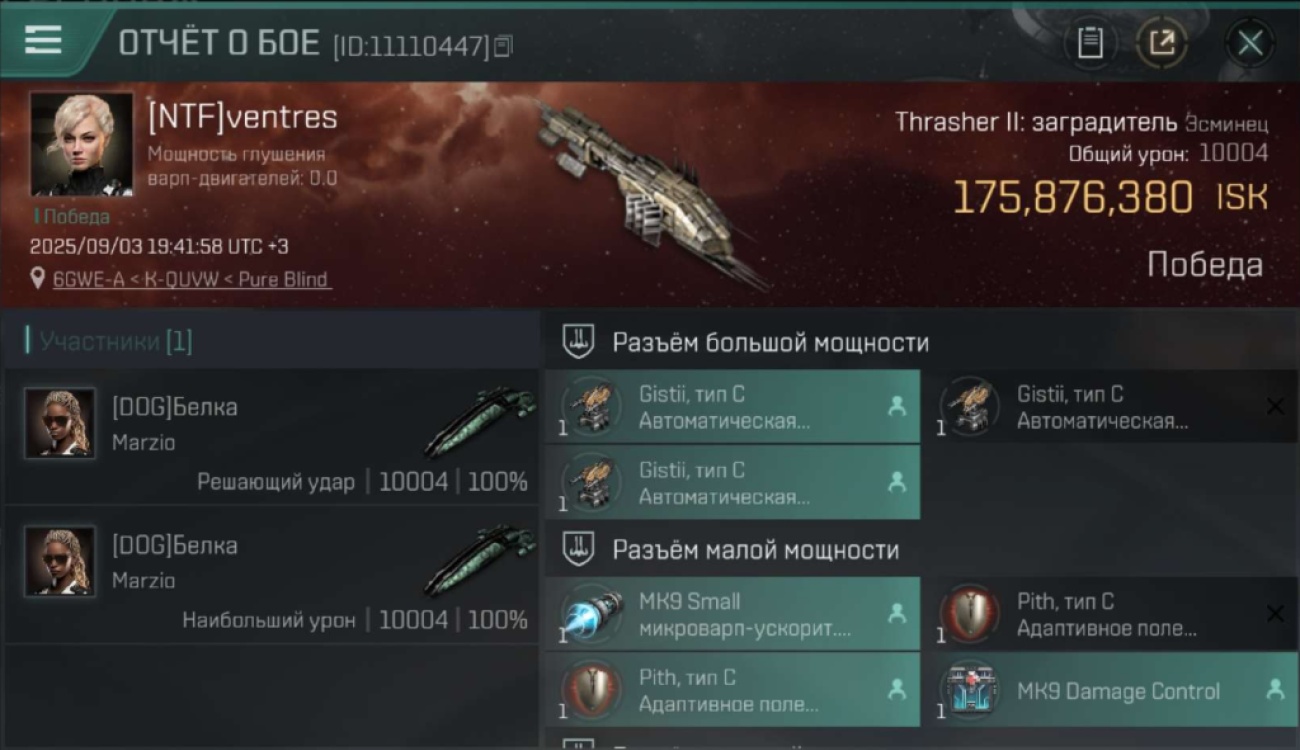Image resolution: width=1300 pixels, height=750 pixels.
Task: Click the person icon on MK9 Damage Control
Action: (1275, 689)
